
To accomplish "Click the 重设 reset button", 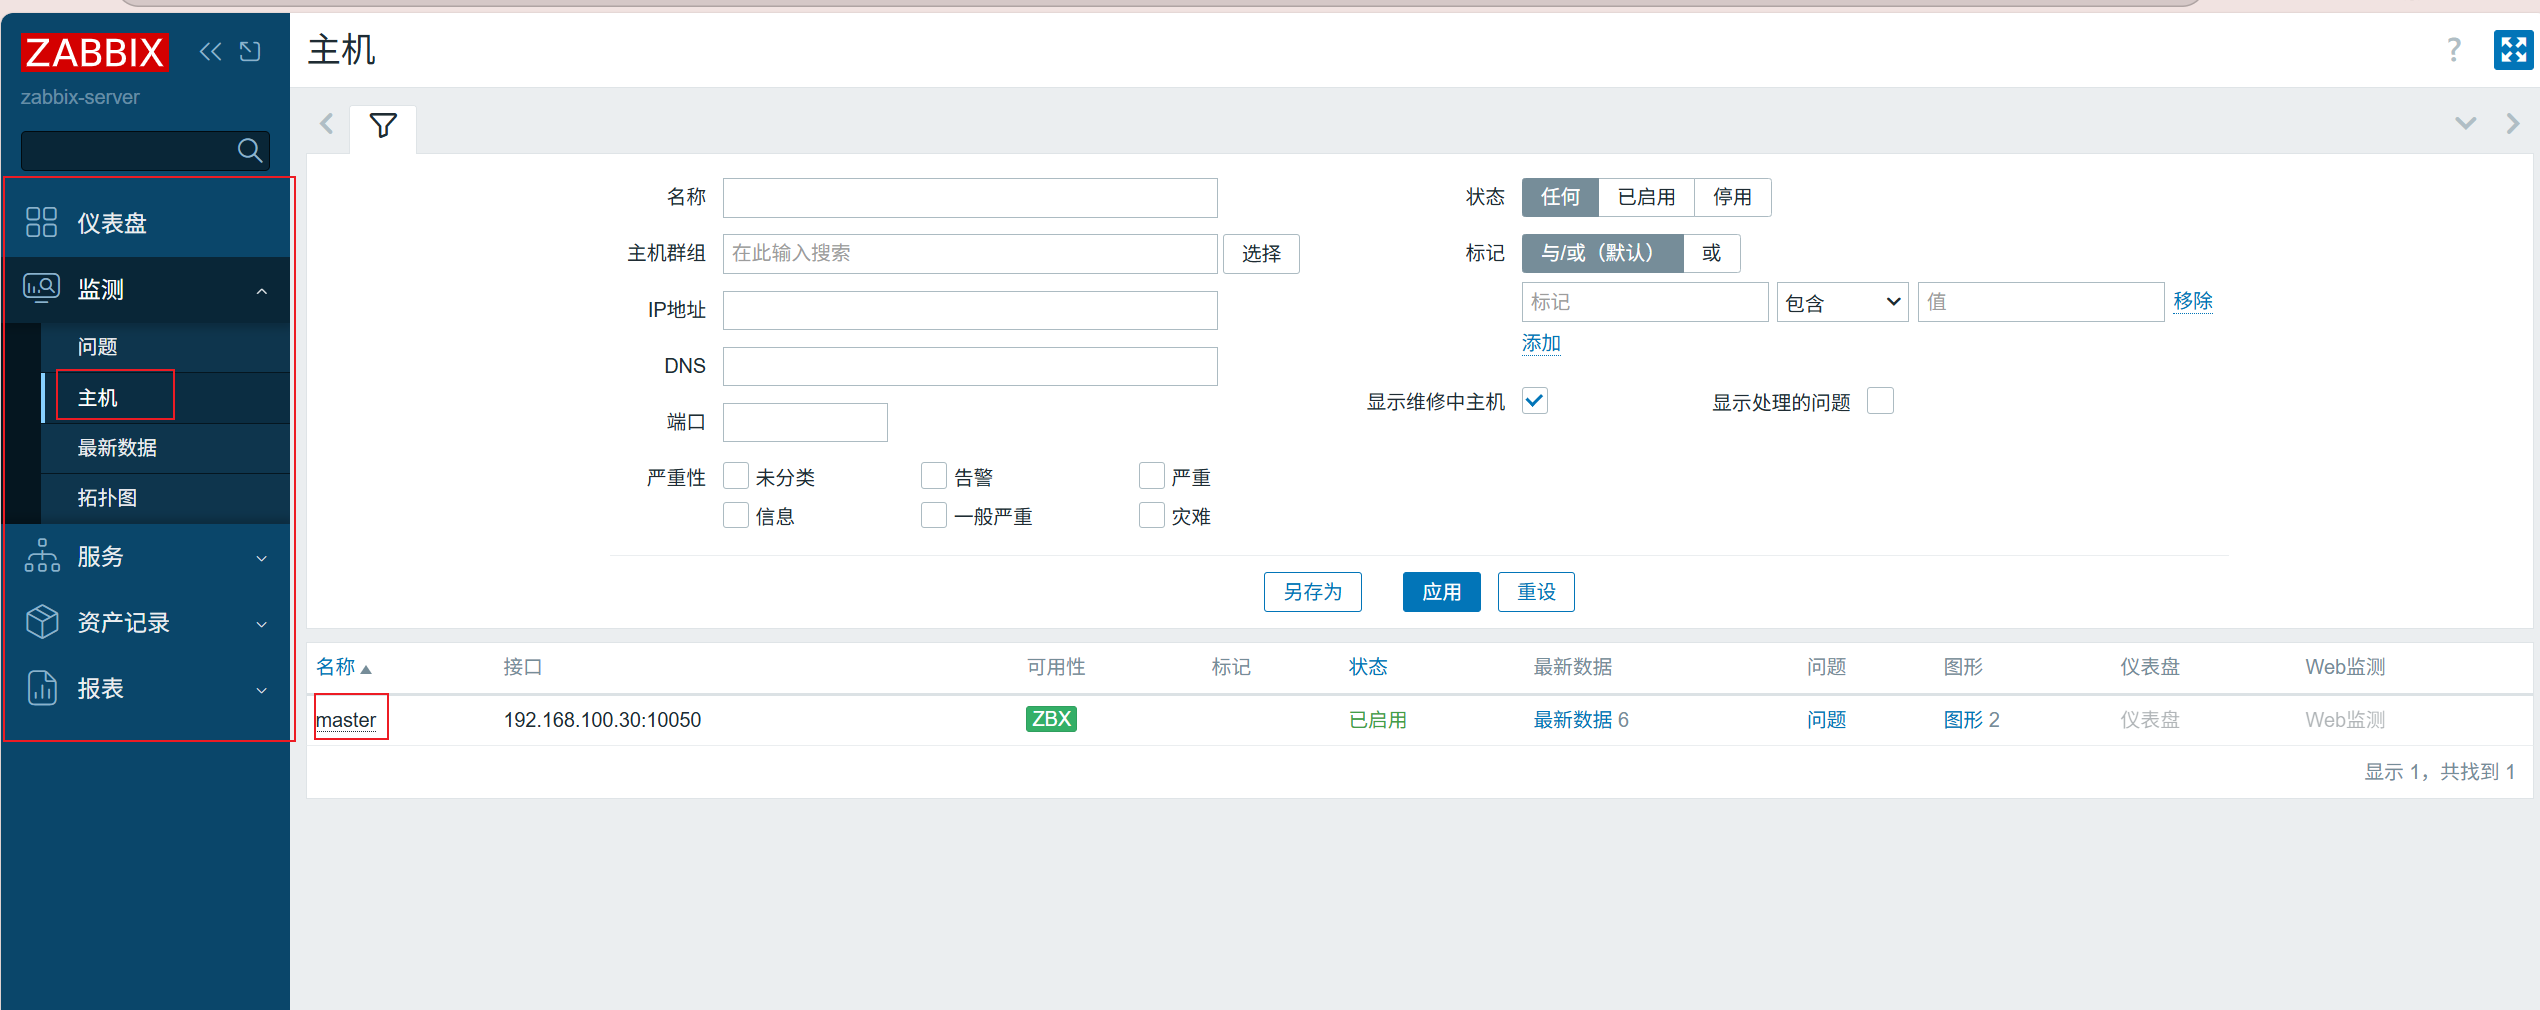I will (x=1536, y=592).
